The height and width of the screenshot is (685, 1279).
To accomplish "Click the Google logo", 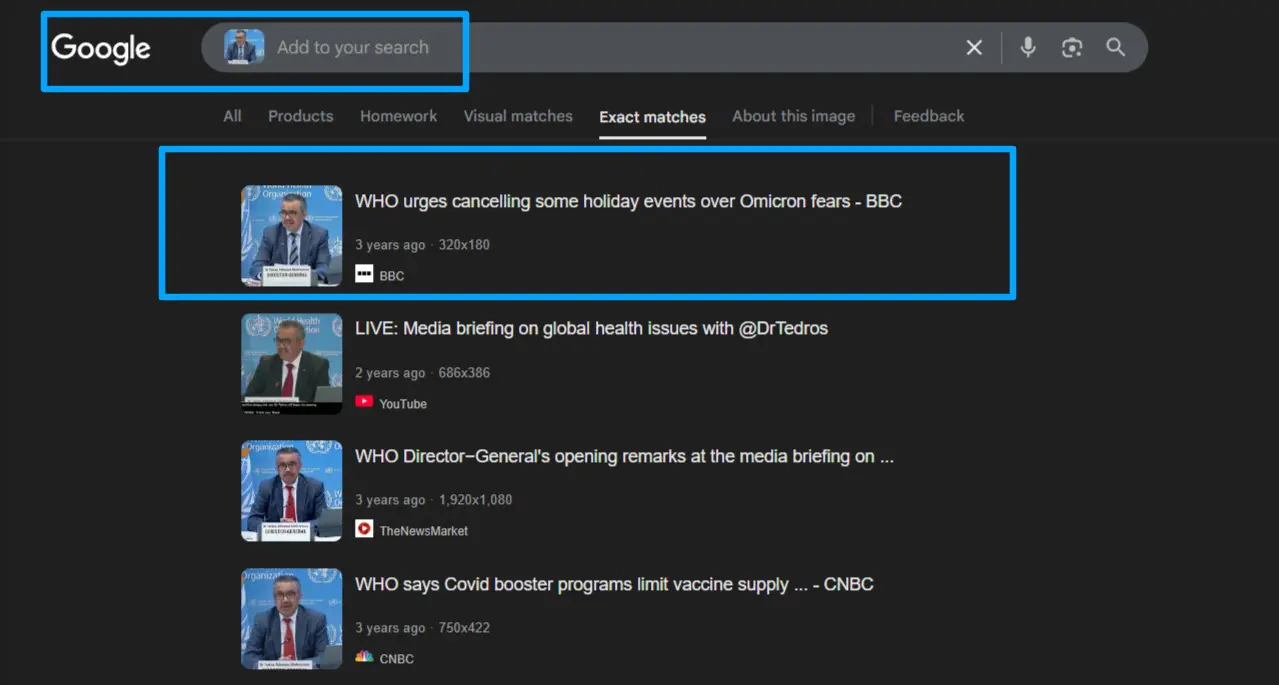I will click(x=101, y=48).
